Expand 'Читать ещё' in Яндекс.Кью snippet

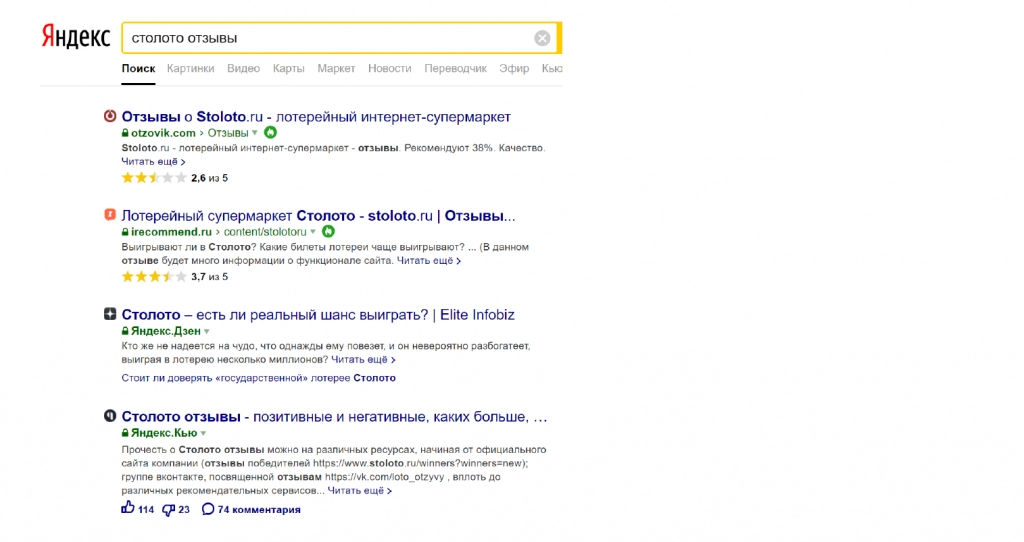point(359,490)
